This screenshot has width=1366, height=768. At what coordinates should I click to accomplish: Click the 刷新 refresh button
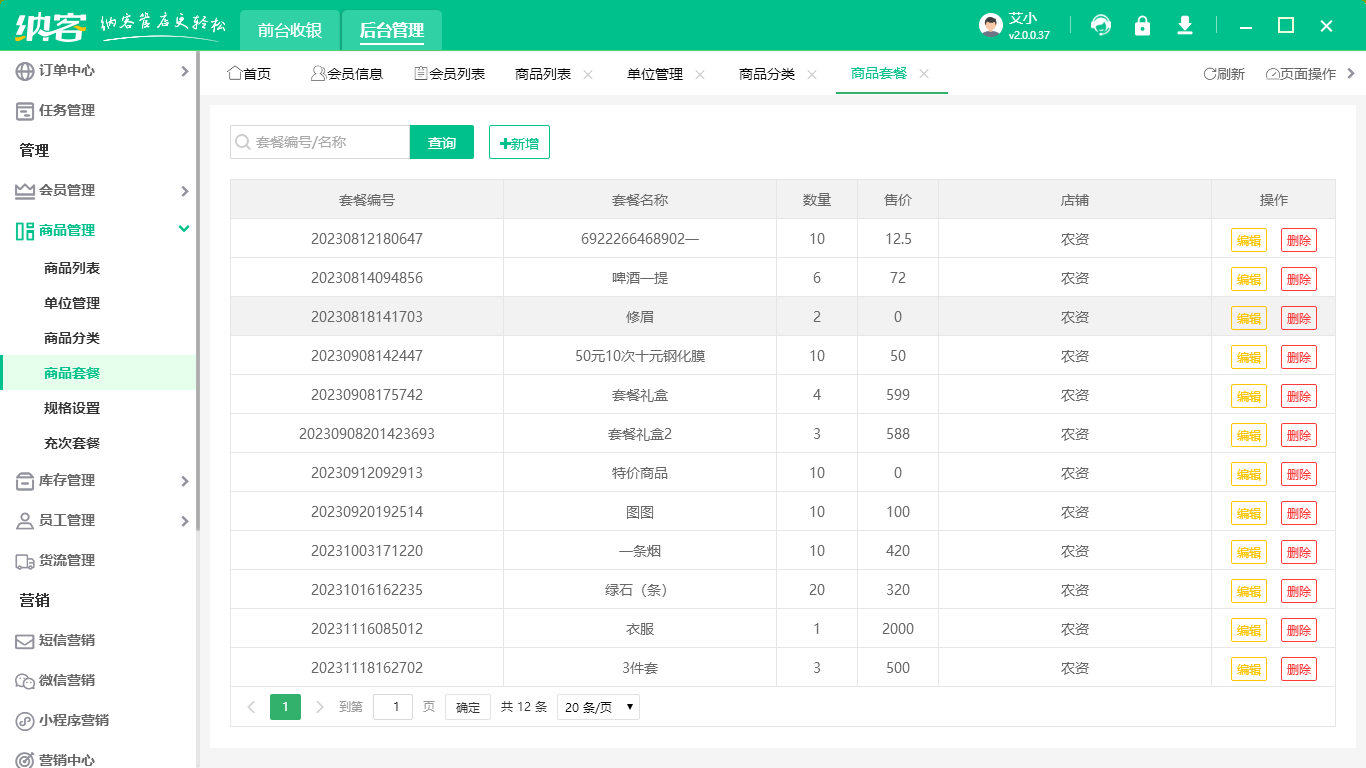pyautogui.click(x=1224, y=74)
